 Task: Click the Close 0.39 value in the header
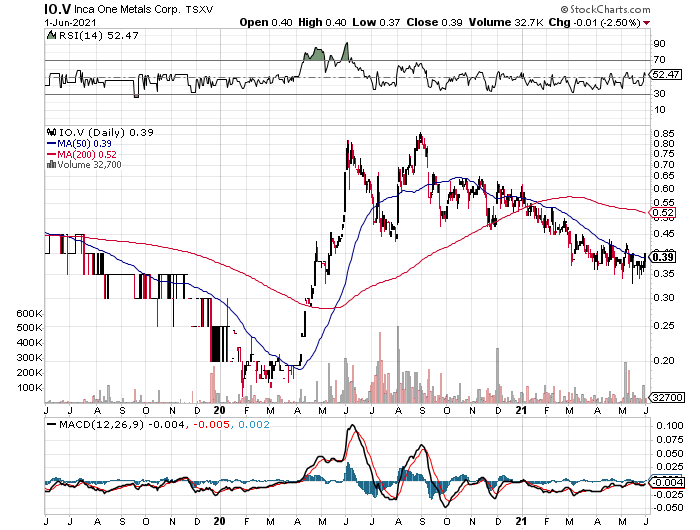[x=434, y=22]
